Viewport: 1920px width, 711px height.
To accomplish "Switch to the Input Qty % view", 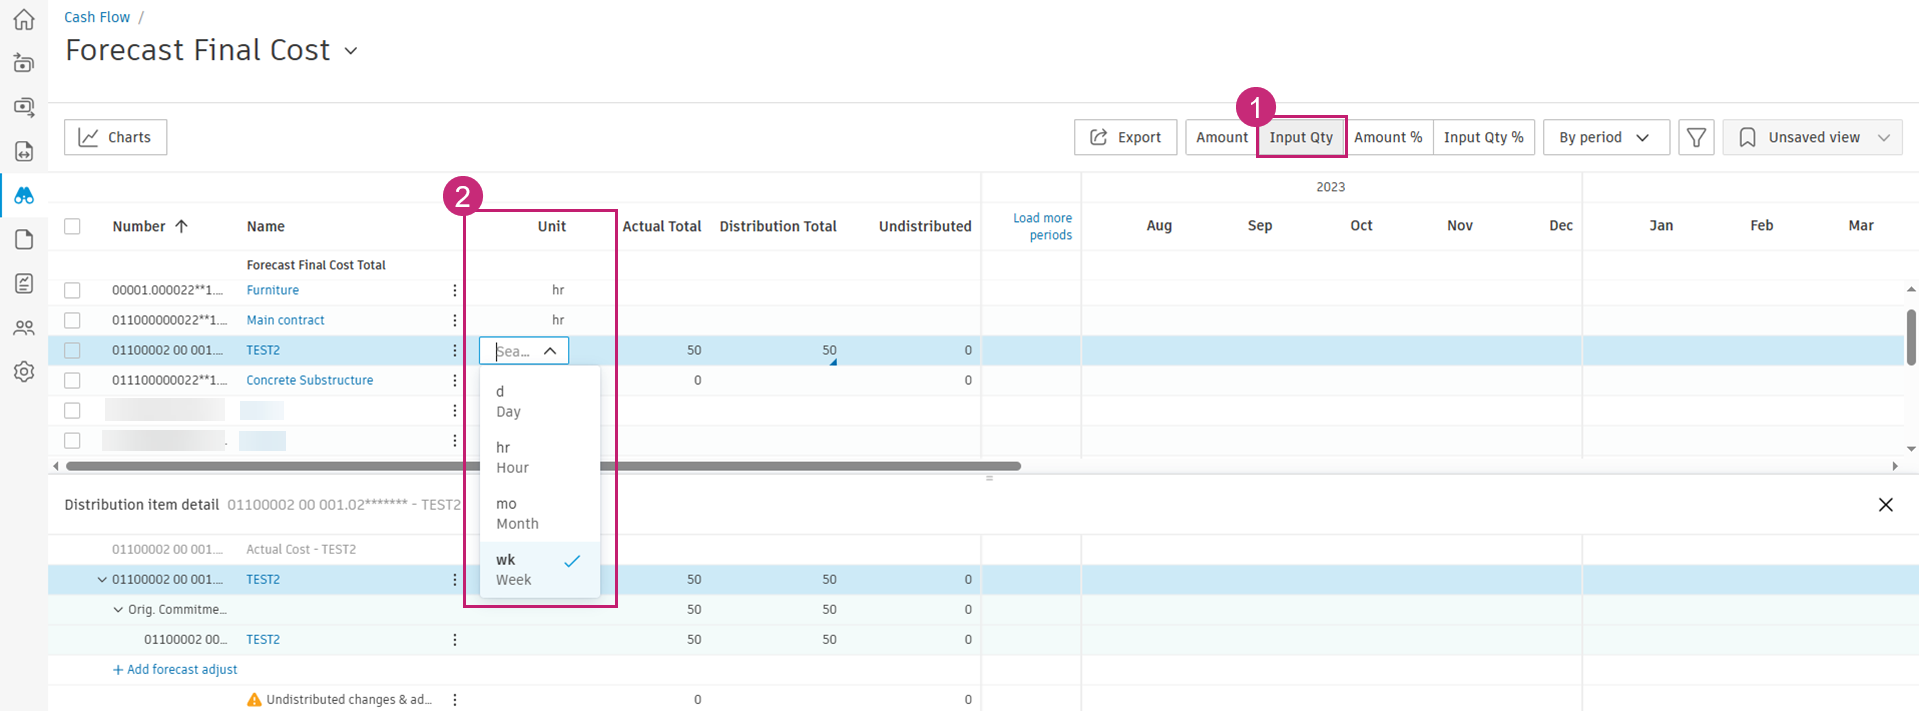I will (1483, 137).
